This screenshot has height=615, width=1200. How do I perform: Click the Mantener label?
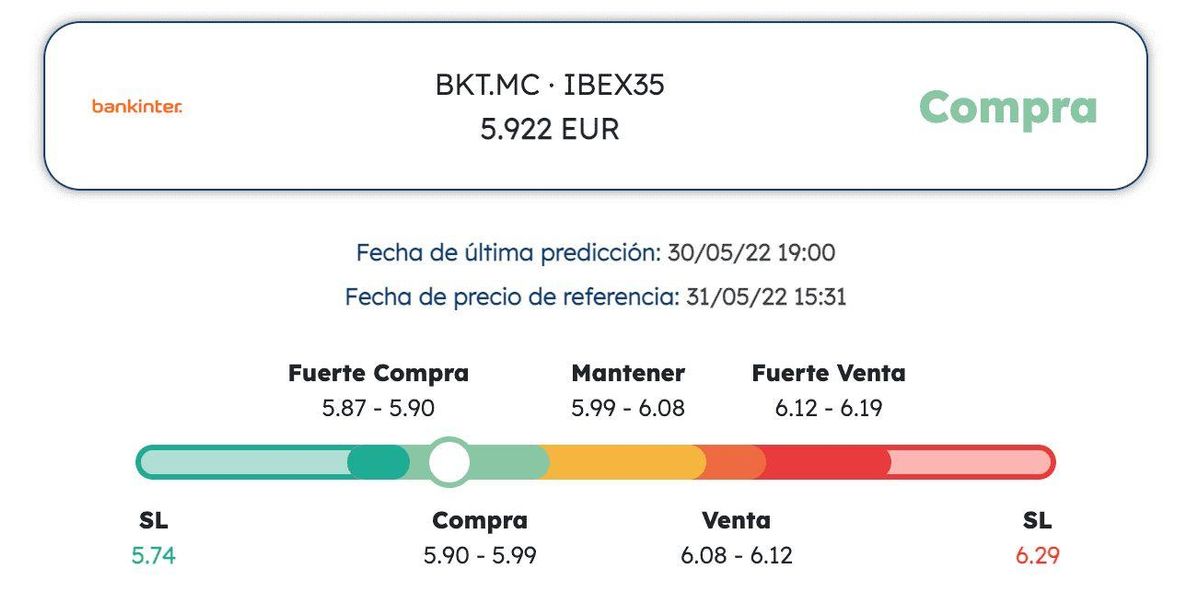coord(628,374)
